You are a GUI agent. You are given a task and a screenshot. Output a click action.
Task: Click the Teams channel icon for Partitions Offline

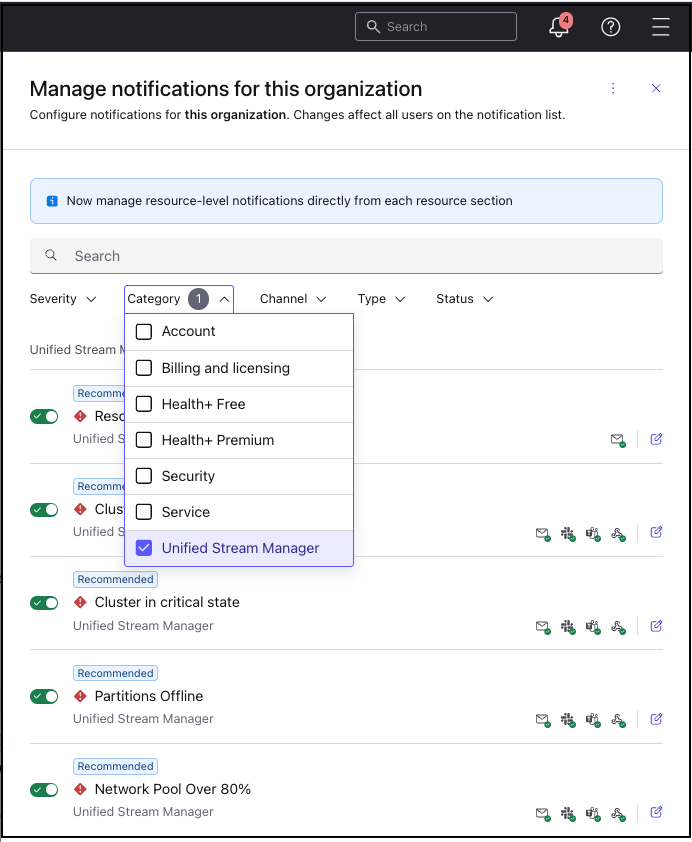click(x=593, y=720)
